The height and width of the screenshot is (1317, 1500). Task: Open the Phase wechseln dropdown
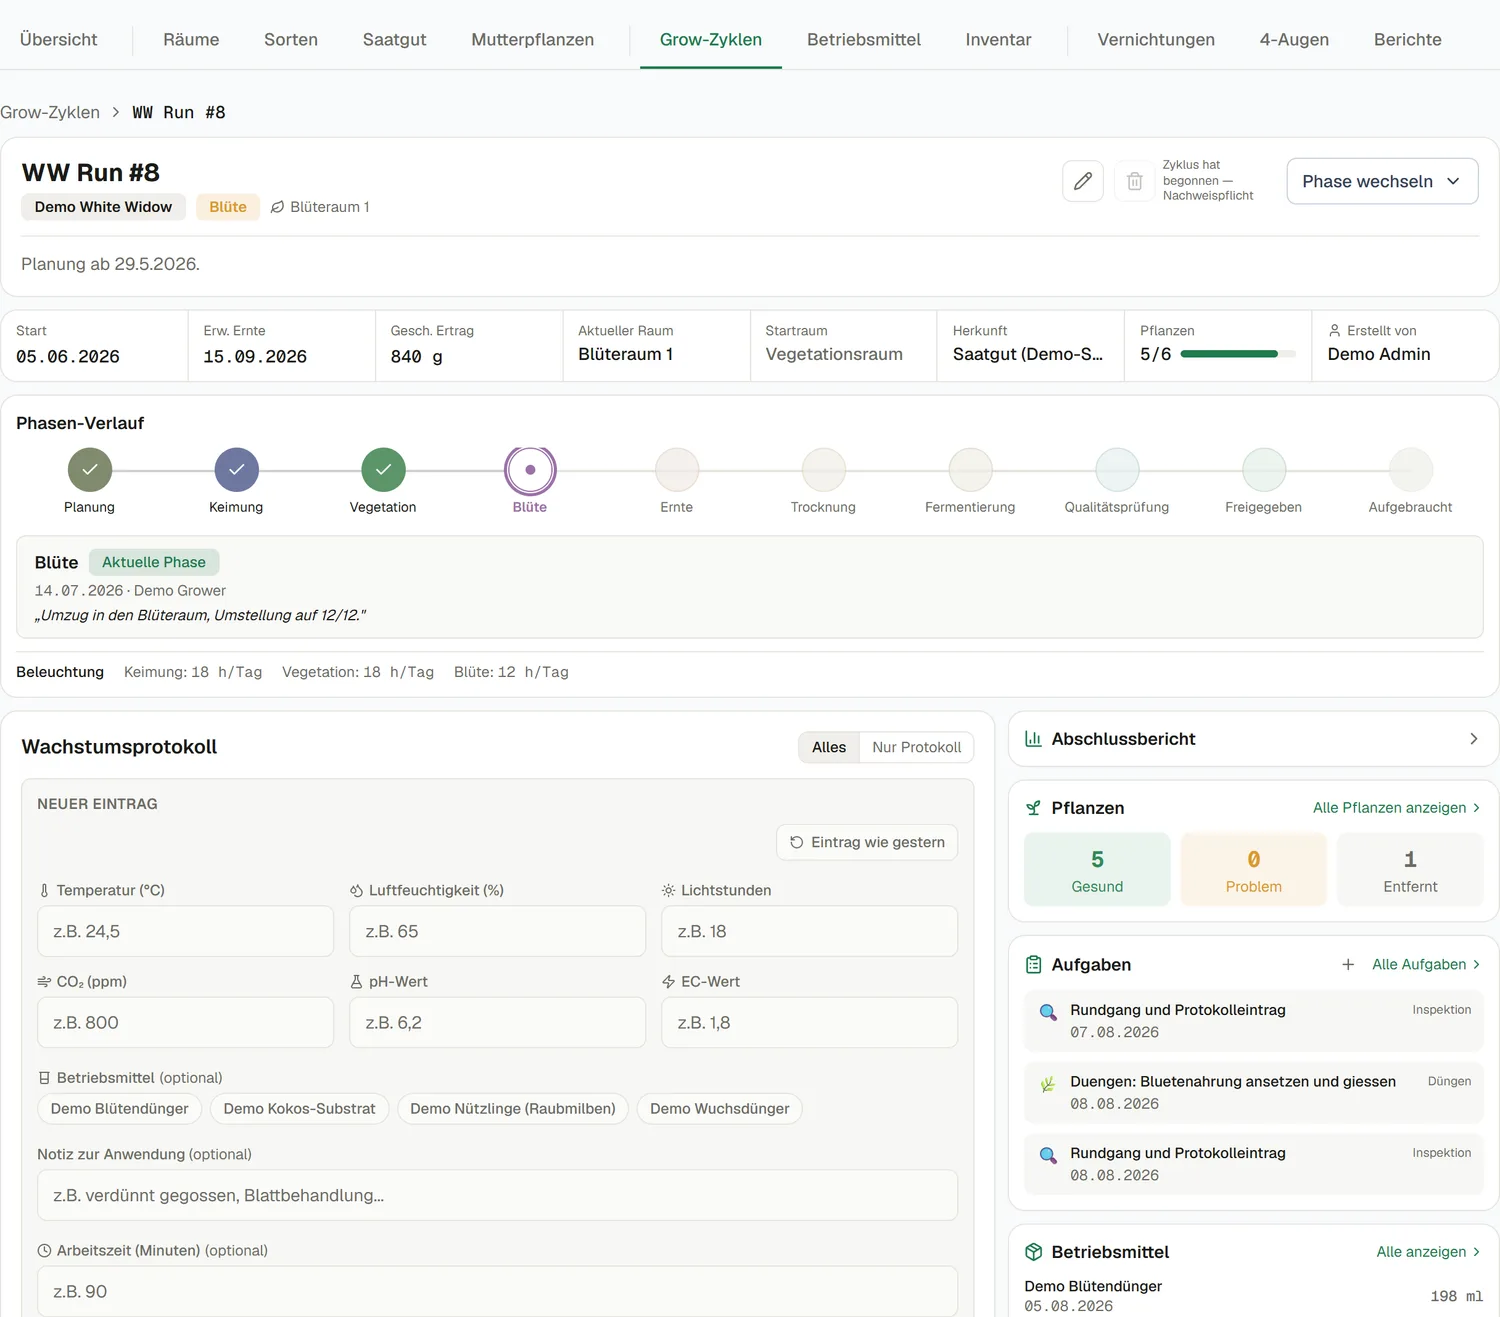1382,181
